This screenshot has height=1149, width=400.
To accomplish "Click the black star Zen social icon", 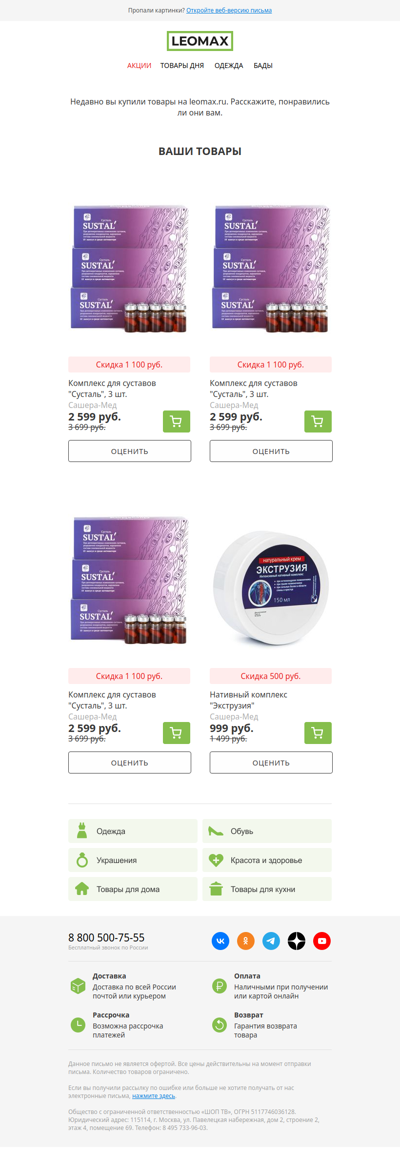I will pyautogui.click(x=297, y=941).
